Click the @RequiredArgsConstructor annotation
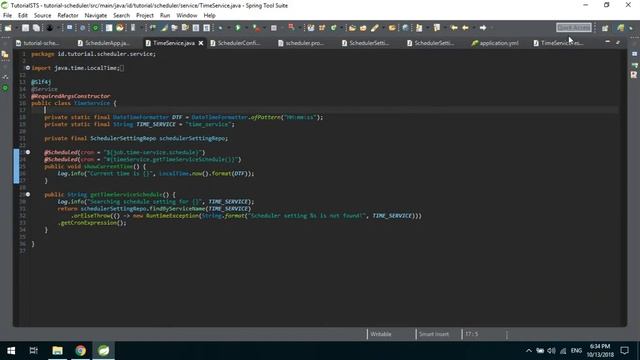Image resolution: width=640 pixels, height=360 pixels. point(71,96)
